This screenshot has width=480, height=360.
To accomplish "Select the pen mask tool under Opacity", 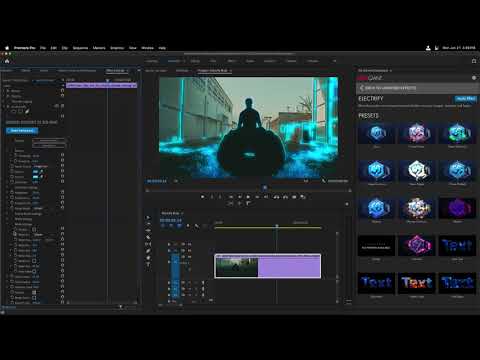I will tap(27, 111).
